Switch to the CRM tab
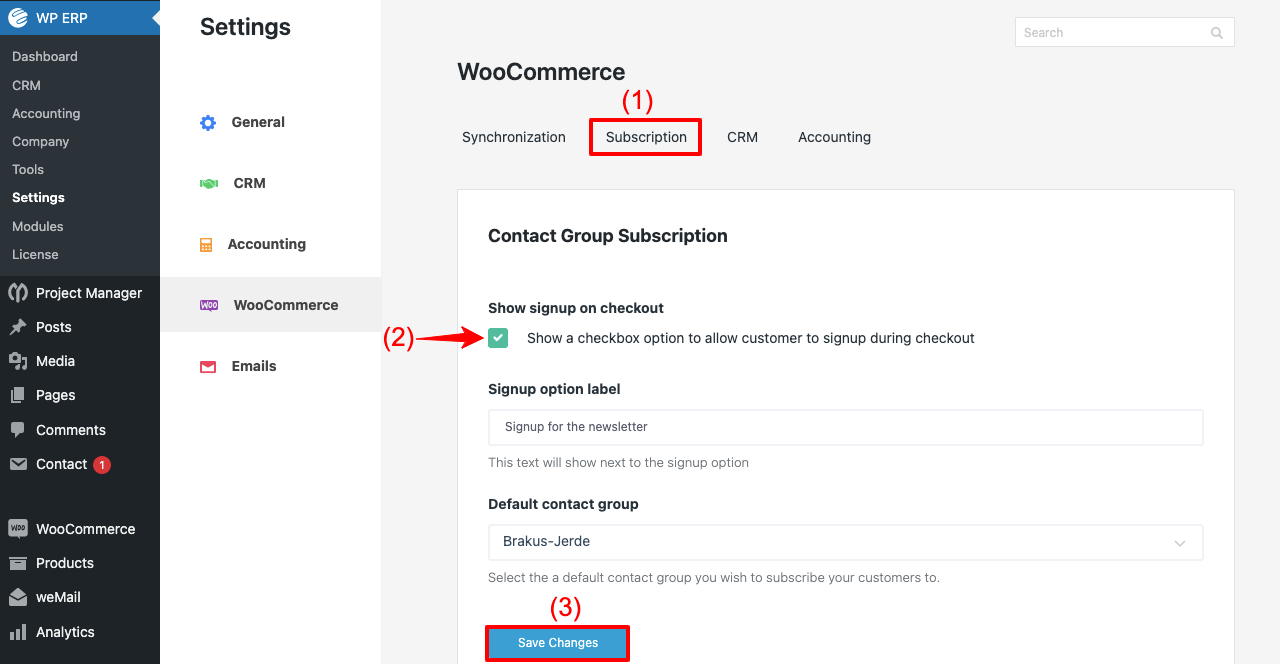Viewport: 1280px width, 664px height. tap(742, 136)
